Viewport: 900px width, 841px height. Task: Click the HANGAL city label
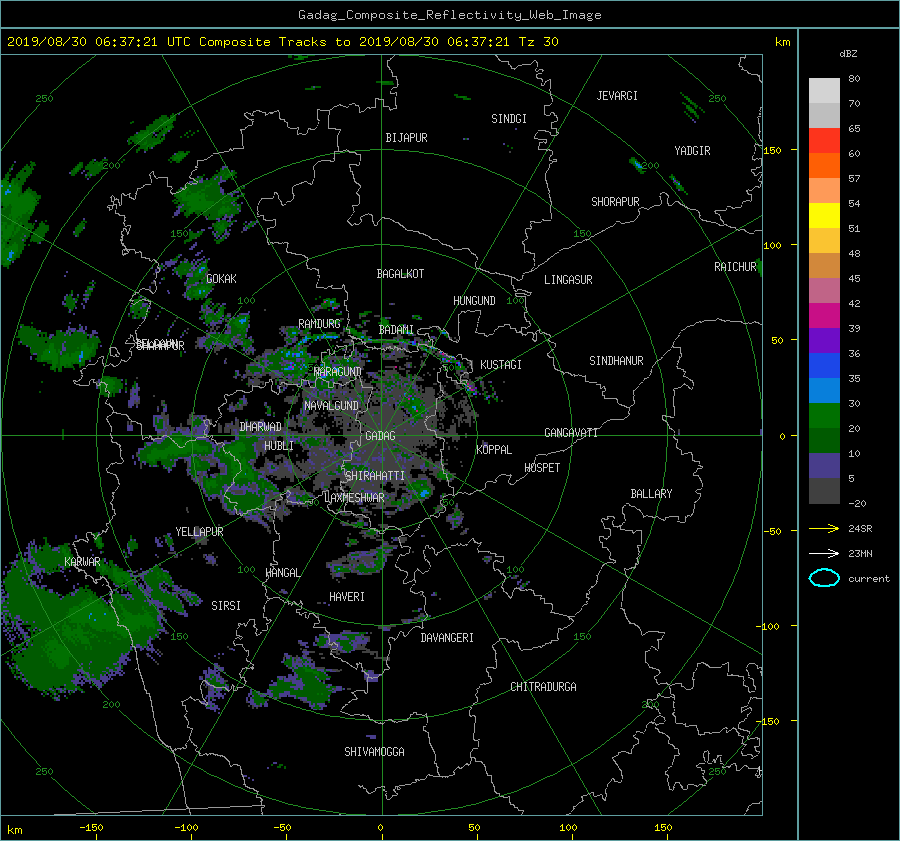282,573
